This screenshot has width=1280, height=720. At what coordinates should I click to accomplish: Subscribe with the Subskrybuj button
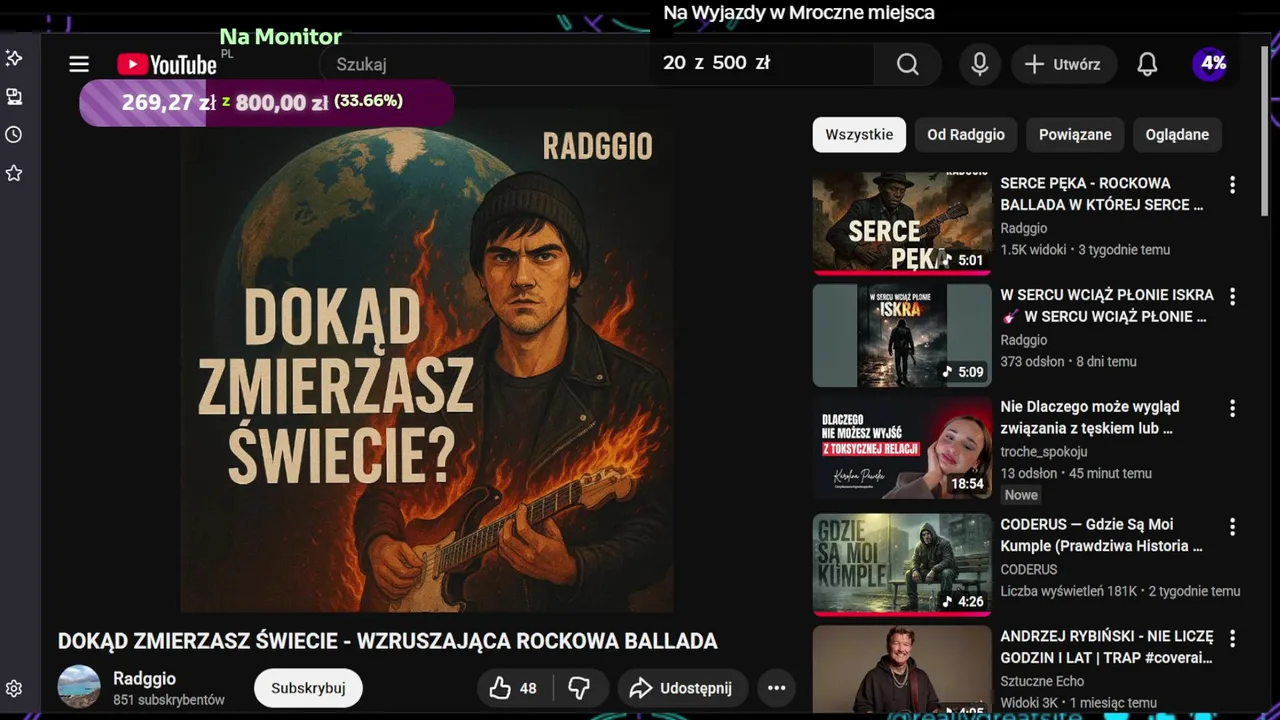308,688
